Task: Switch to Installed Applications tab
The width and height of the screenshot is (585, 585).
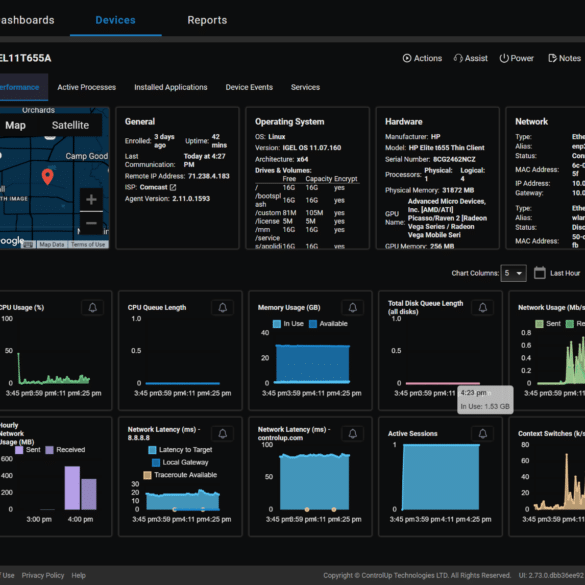Action: tap(171, 87)
